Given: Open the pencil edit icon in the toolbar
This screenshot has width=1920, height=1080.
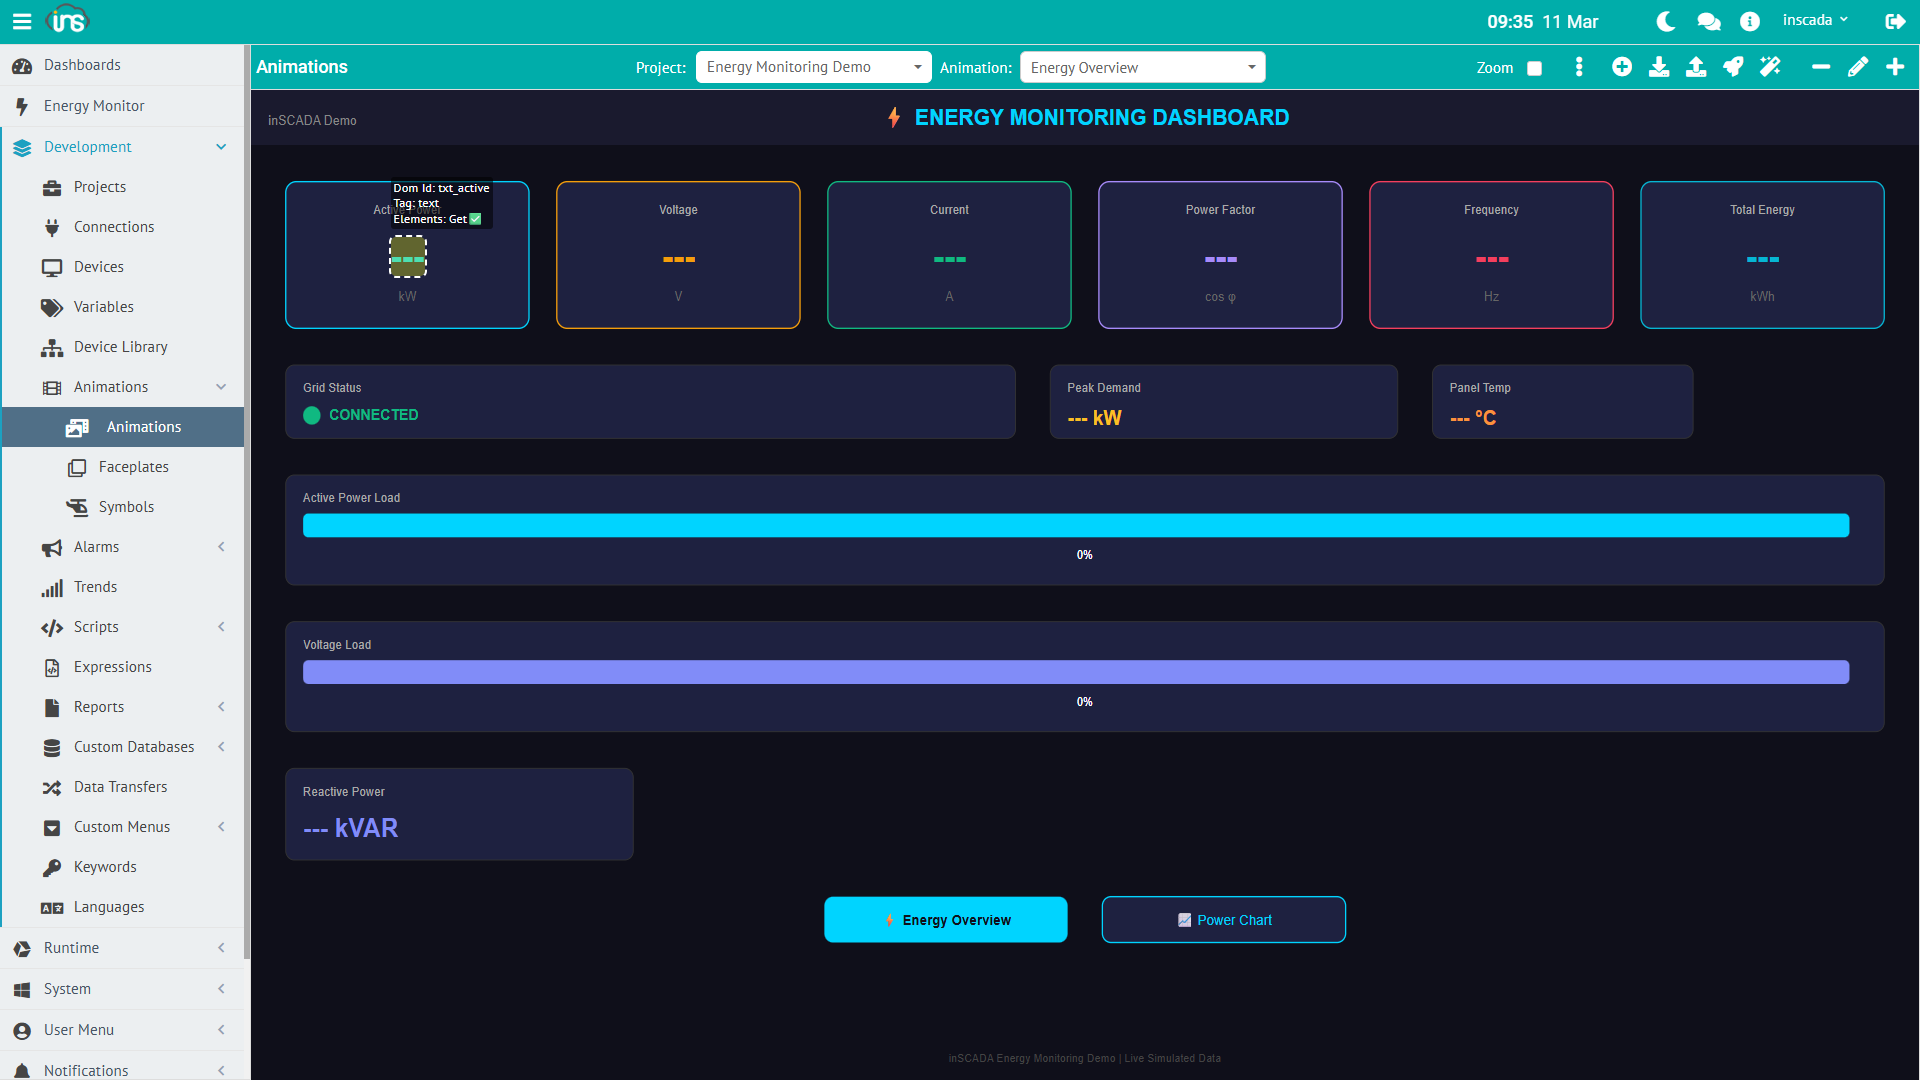Looking at the screenshot, I should coord(1859,67).
